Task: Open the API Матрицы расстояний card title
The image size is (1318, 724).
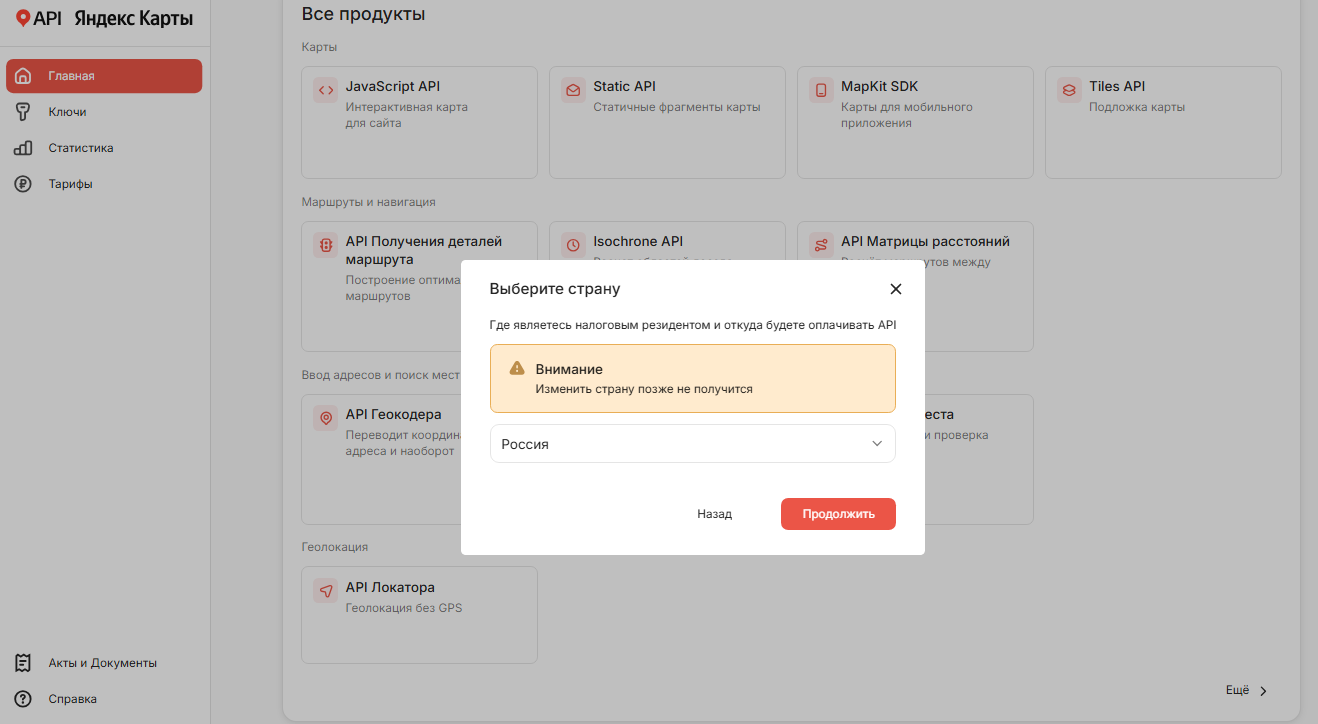Action: 926,241
